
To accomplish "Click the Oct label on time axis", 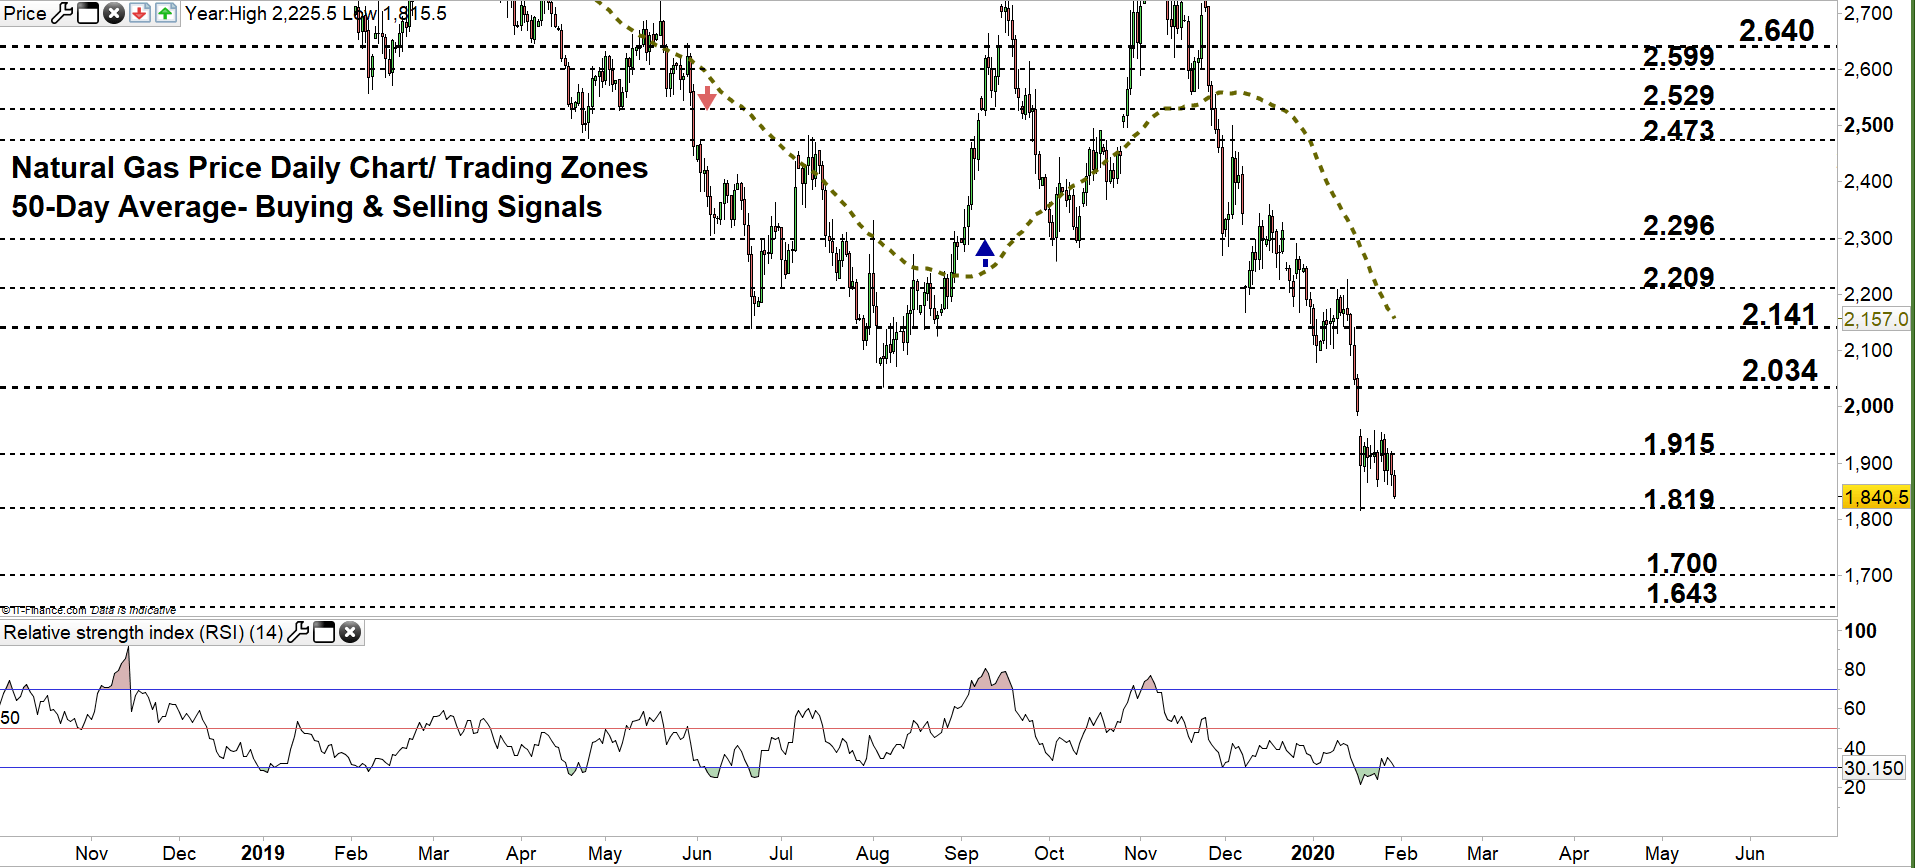I will [x=1049, y=853].
